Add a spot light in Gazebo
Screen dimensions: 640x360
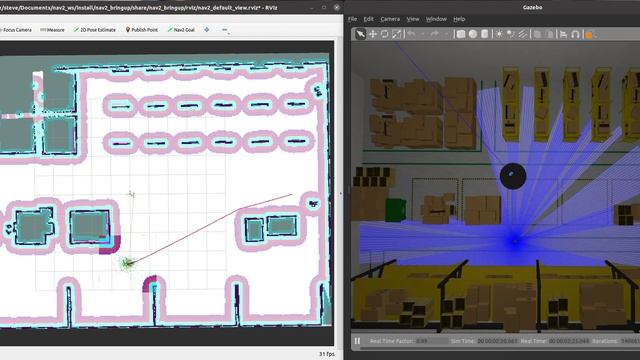[x=511, y=34]
